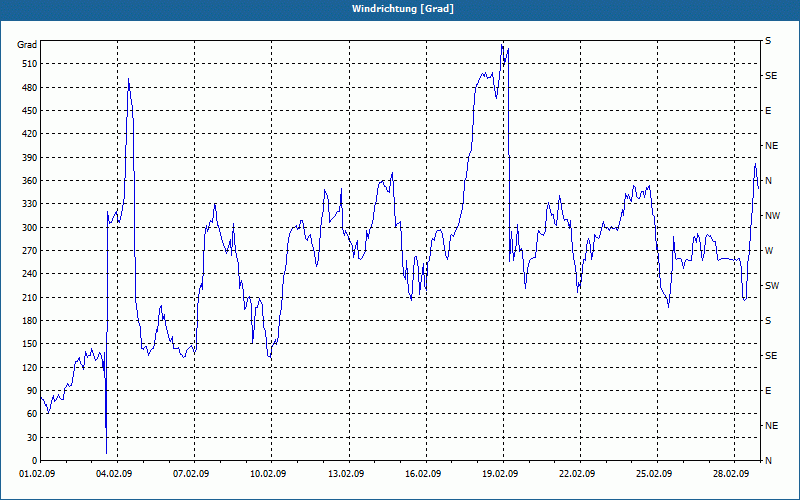Screen dimensions: 800x500
Task: Select the 420 degree axis label
Action: coord(30,134)
